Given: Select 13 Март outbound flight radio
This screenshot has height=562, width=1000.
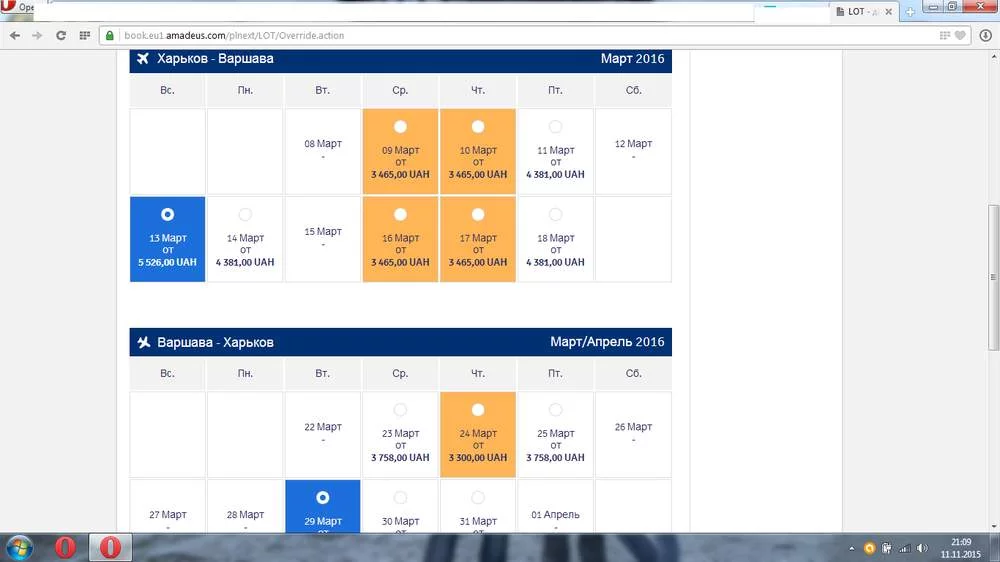Looking at the screenshot, I should coord(167,214).
